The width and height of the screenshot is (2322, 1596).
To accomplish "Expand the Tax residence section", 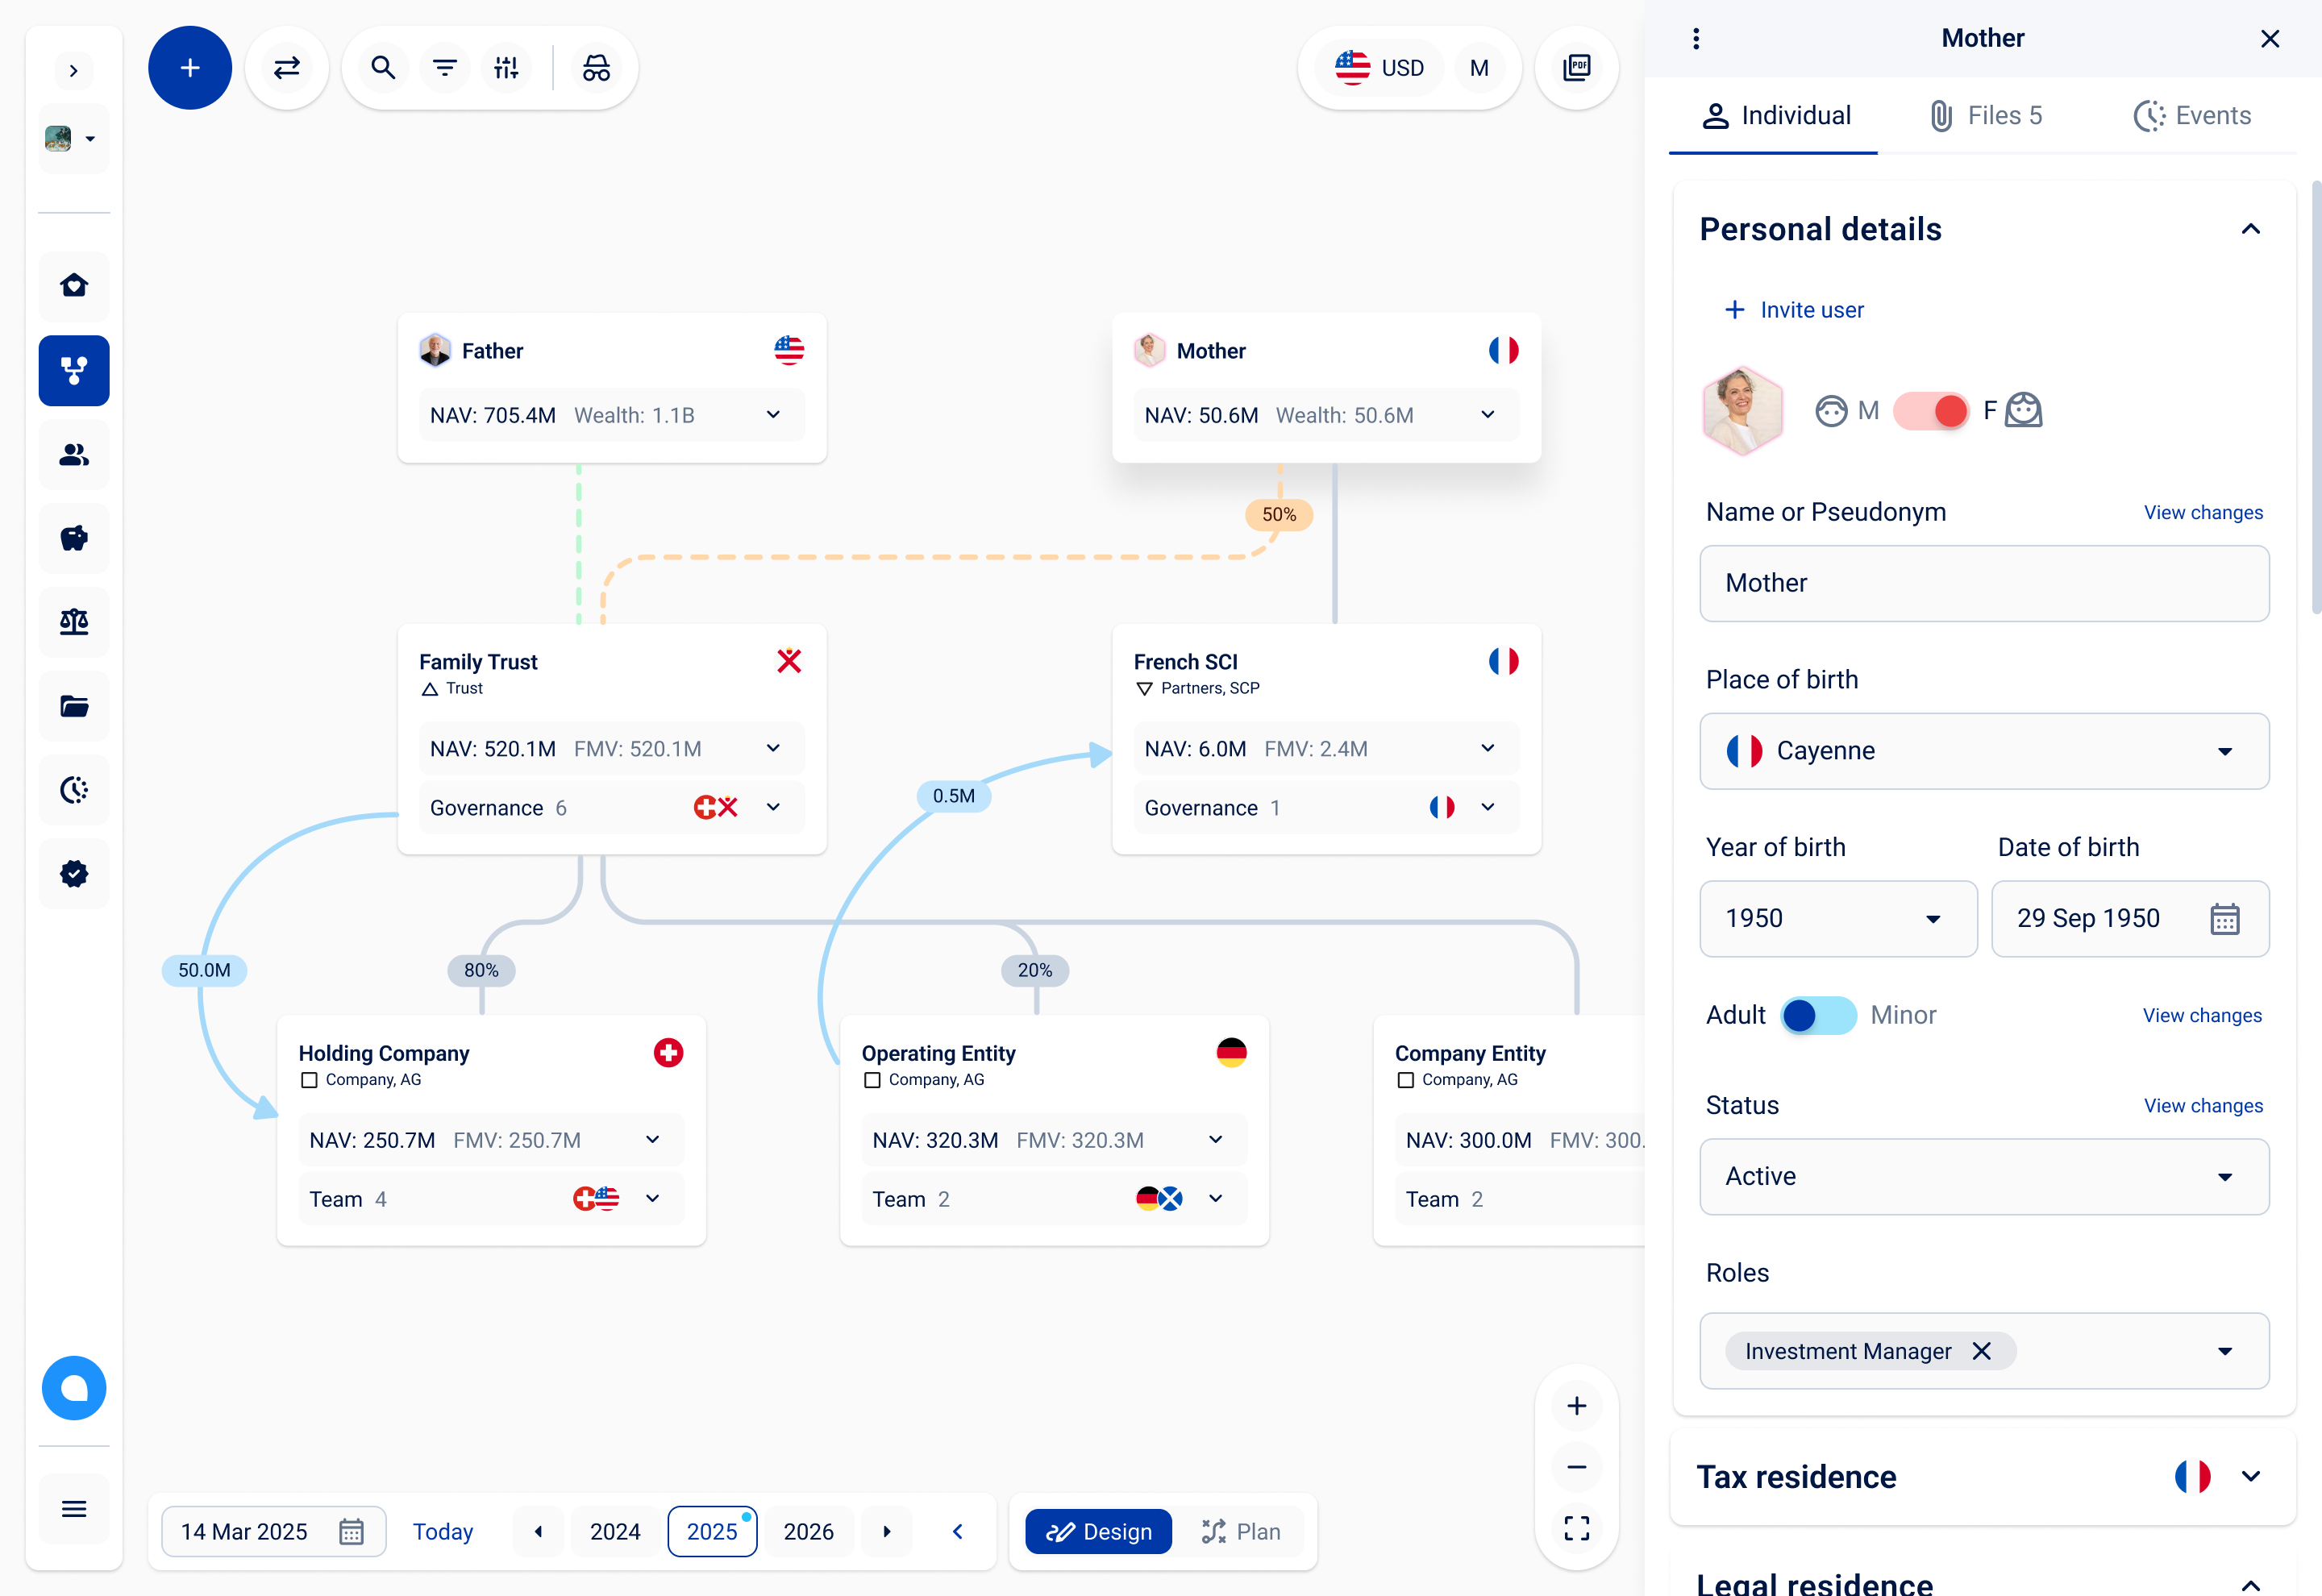I will (2250, 1476).
